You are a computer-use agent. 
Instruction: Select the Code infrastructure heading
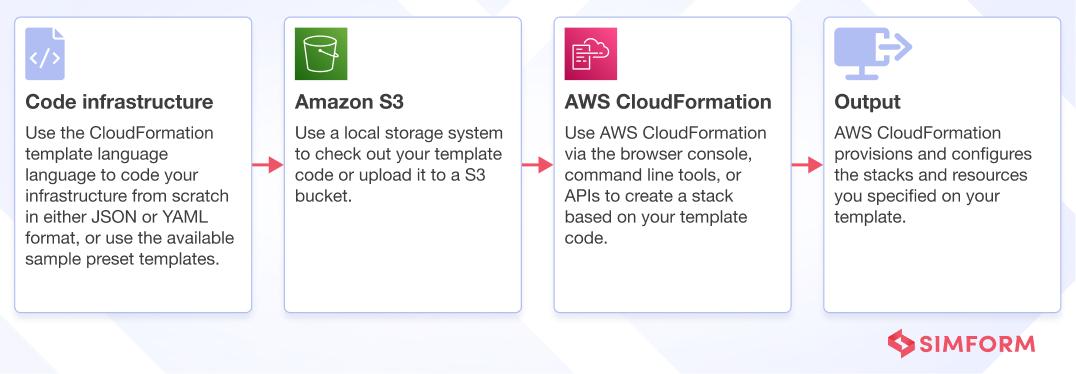tap(119, 102)
